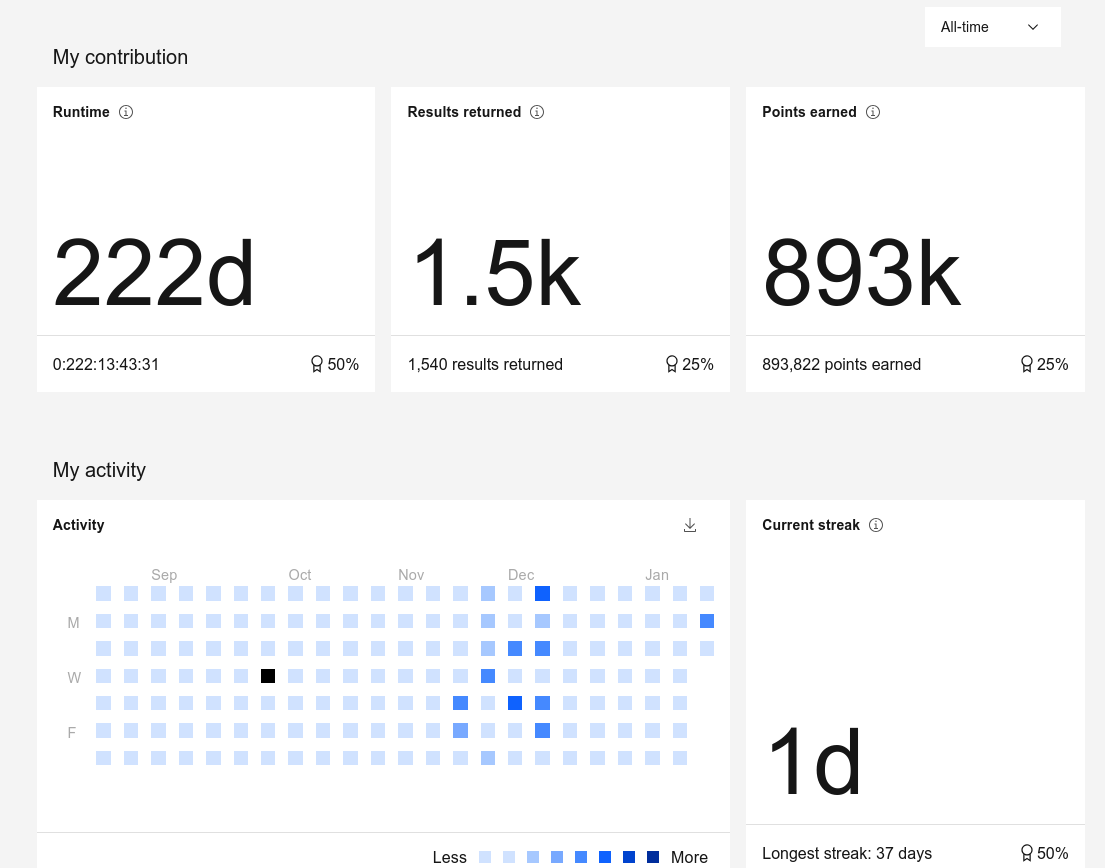Click the Current streak info icon

[x=876, y=525]
